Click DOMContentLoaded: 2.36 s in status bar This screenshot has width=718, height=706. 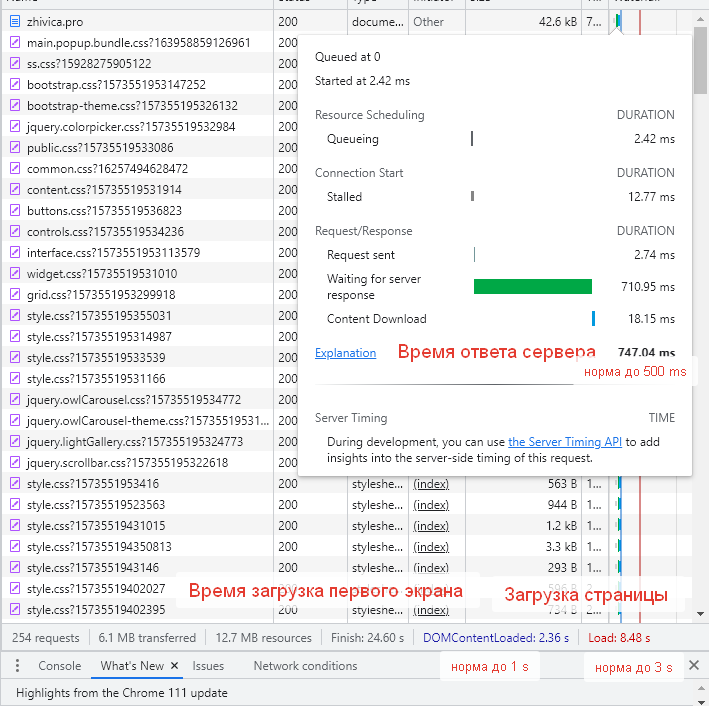coord(496,638)
